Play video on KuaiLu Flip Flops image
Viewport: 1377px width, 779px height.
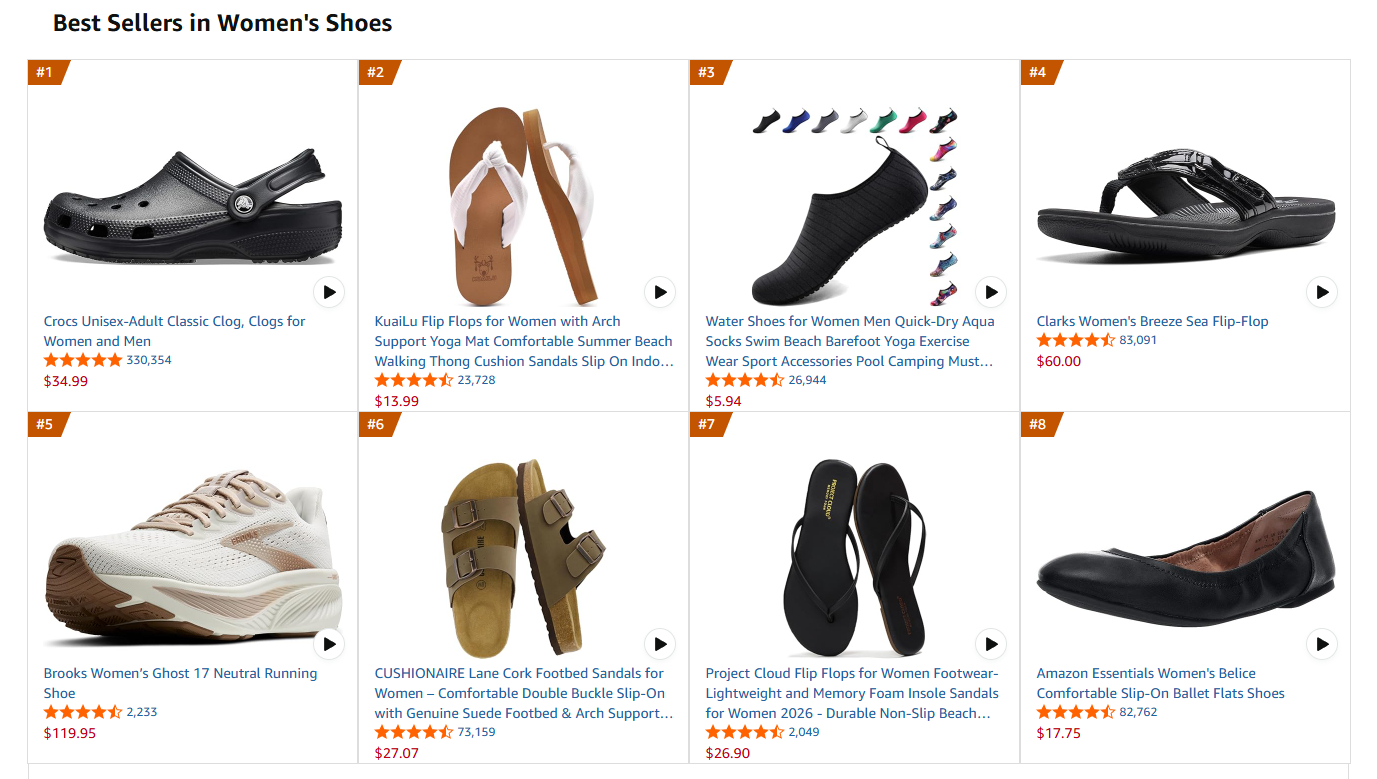[660, 292]
